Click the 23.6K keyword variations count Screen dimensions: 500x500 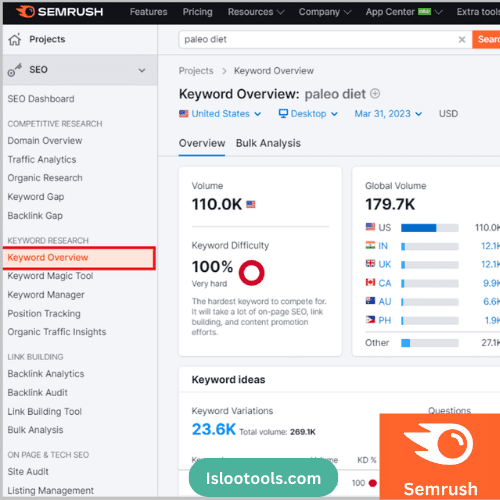pyautogui.click(x=214, y=429)
